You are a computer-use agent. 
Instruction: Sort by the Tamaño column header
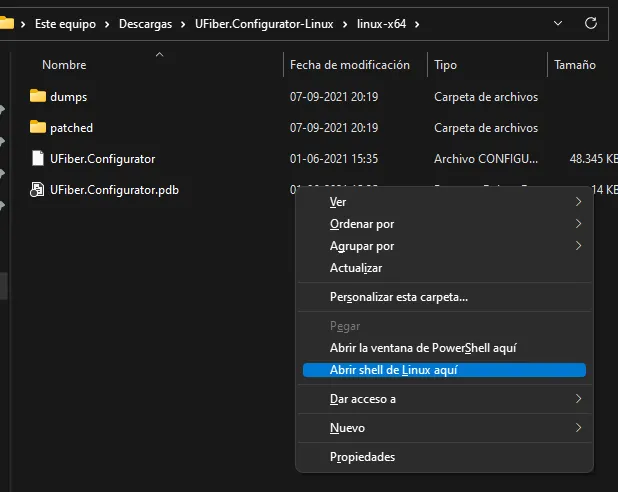click(575, 65)
